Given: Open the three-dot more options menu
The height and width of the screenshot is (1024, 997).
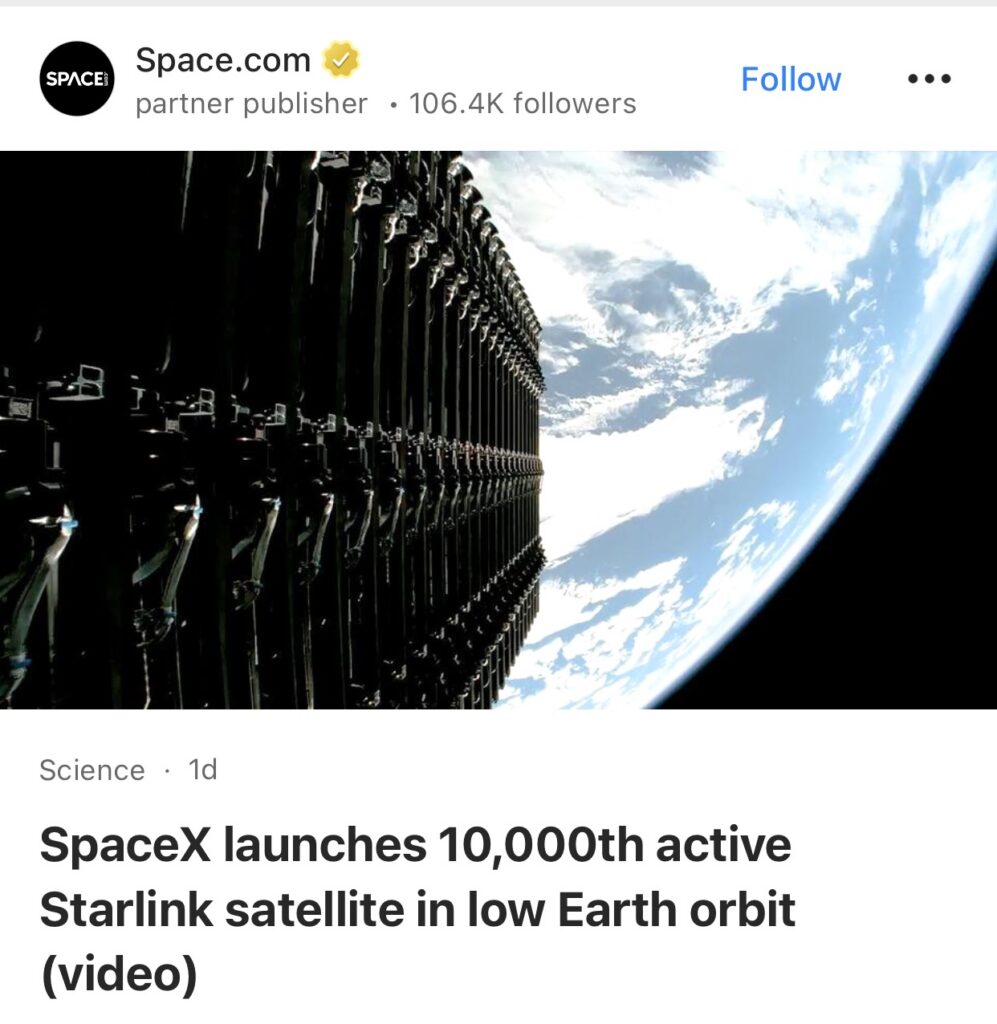Looking at the screenshot, I should tap(929, 79).
